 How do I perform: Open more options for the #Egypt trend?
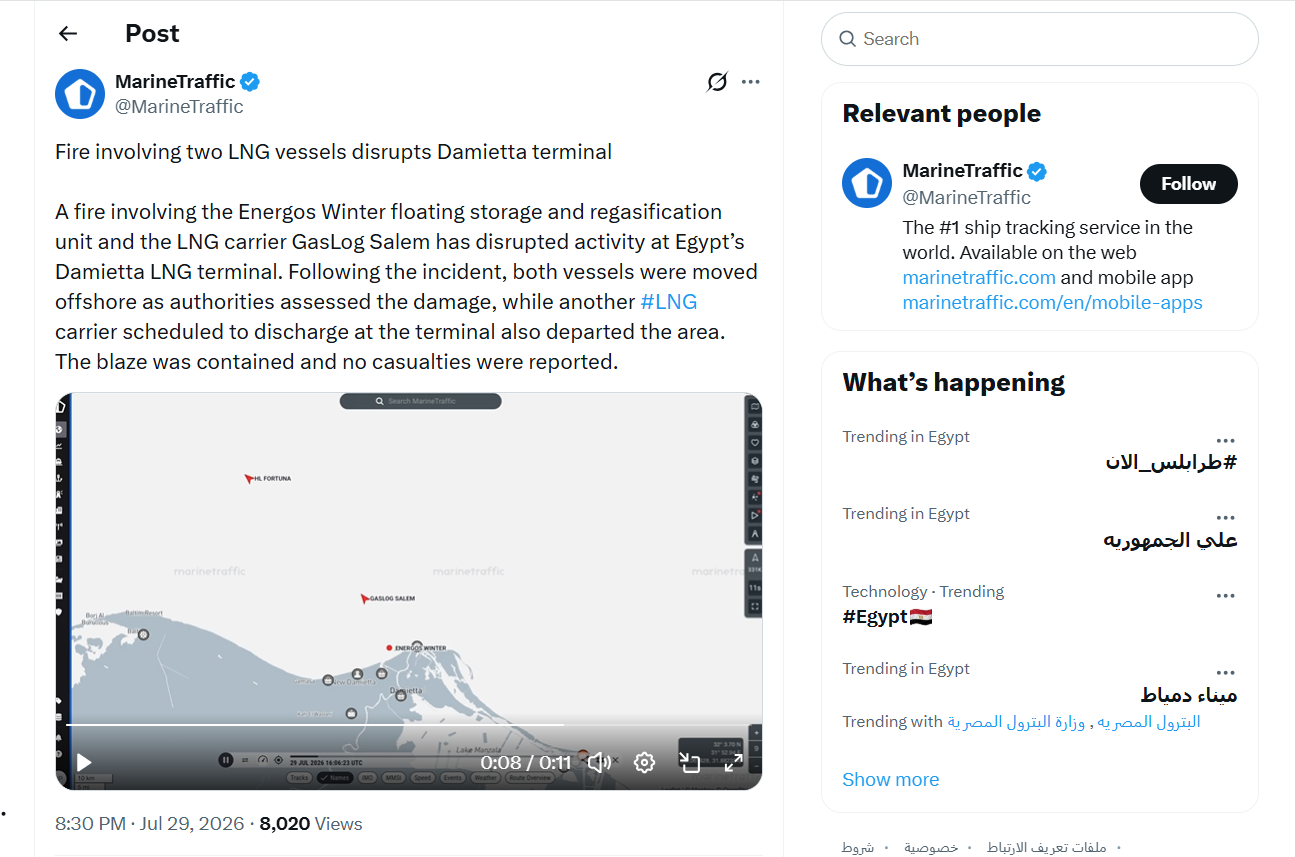(1226, 596)
